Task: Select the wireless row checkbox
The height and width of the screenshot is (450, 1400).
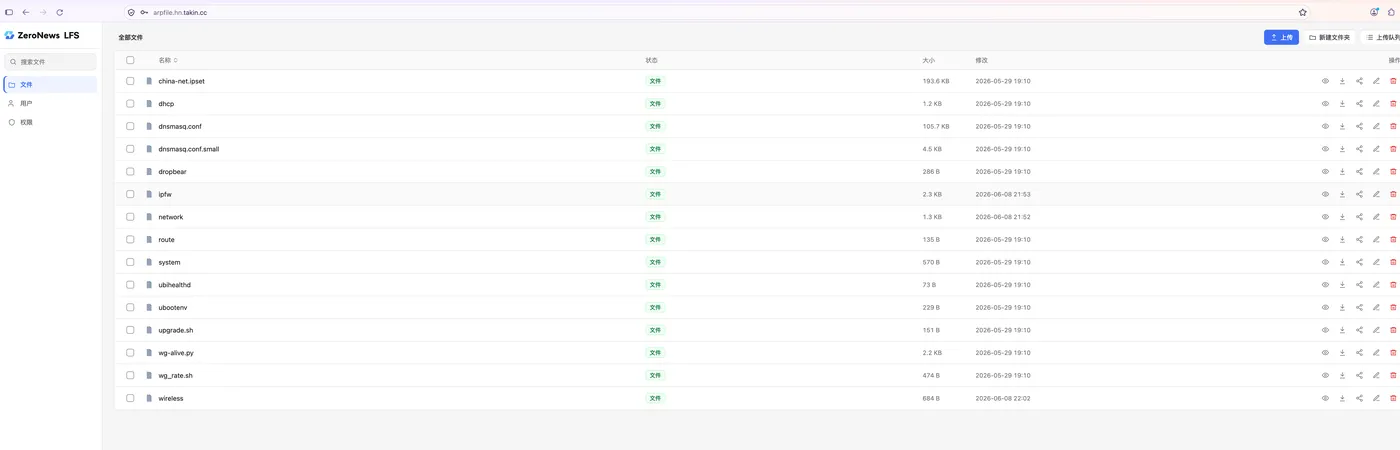Action: (x=130, y=398)
